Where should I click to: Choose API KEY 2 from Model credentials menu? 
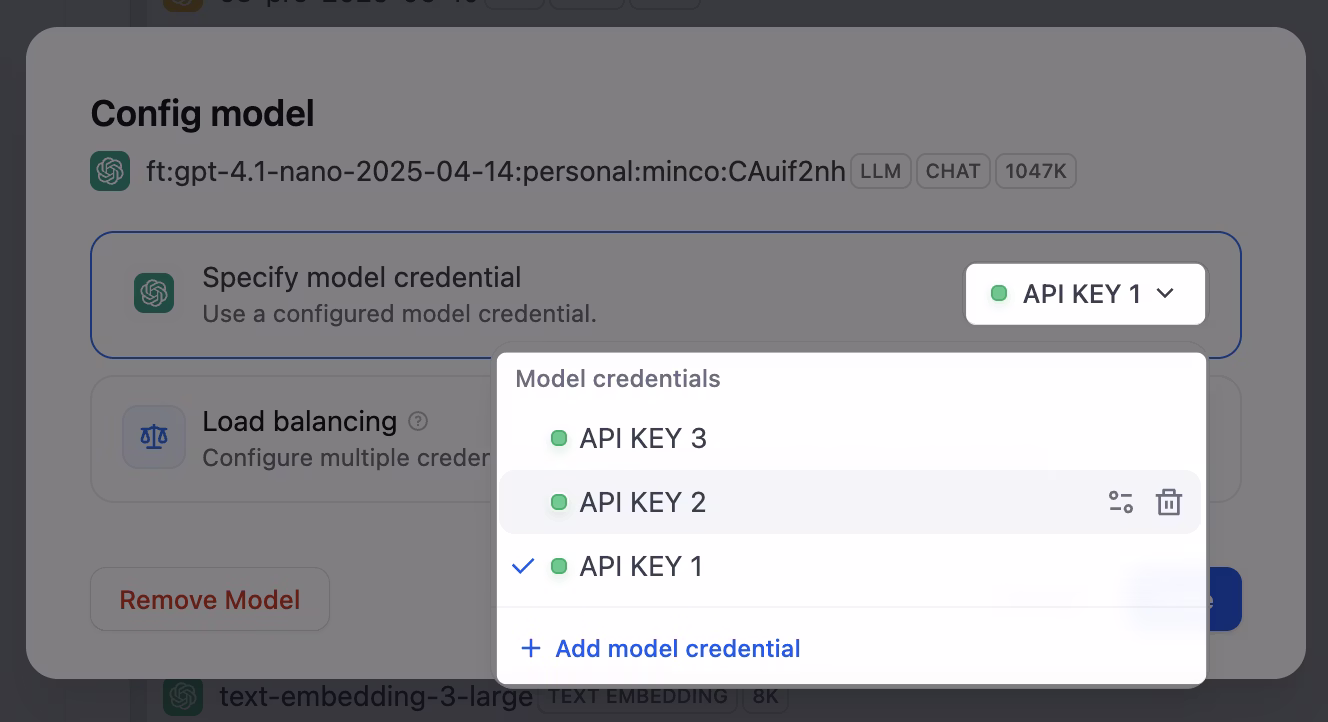point(643,502)
